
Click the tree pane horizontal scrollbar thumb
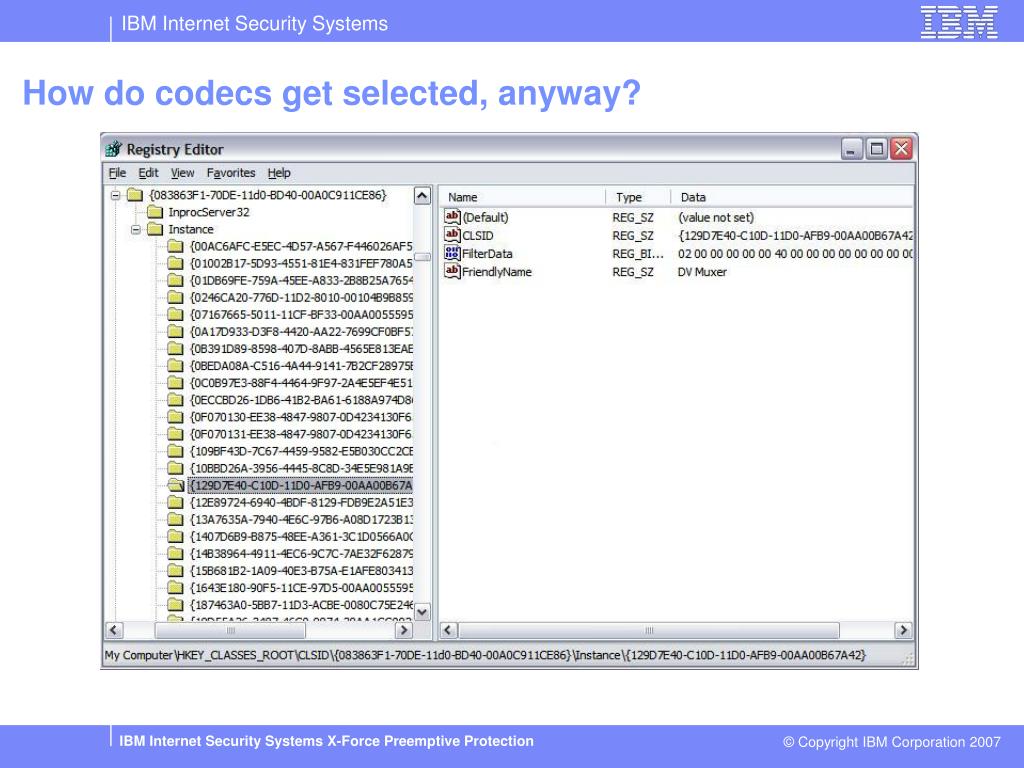pos(230,630)
